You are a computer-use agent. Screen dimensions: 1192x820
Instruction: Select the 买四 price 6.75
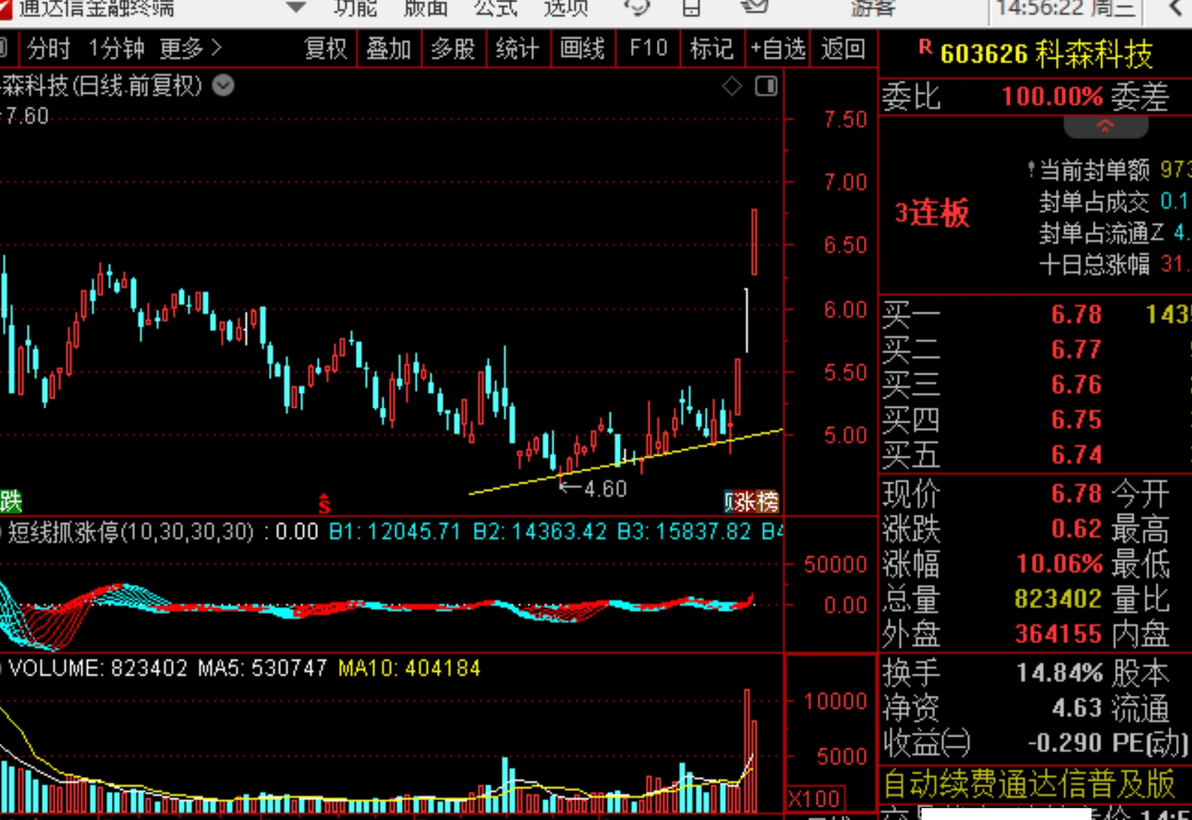pyautogui.click(x=1076, y=419)
